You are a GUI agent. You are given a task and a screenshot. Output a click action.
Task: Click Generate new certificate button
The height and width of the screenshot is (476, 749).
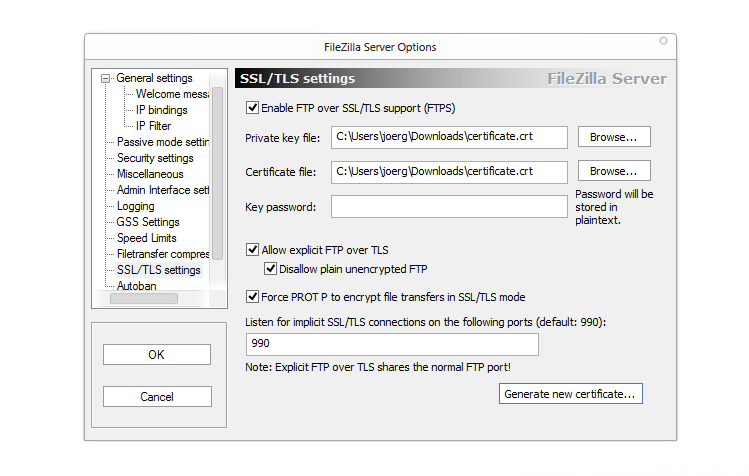(571, 394)
